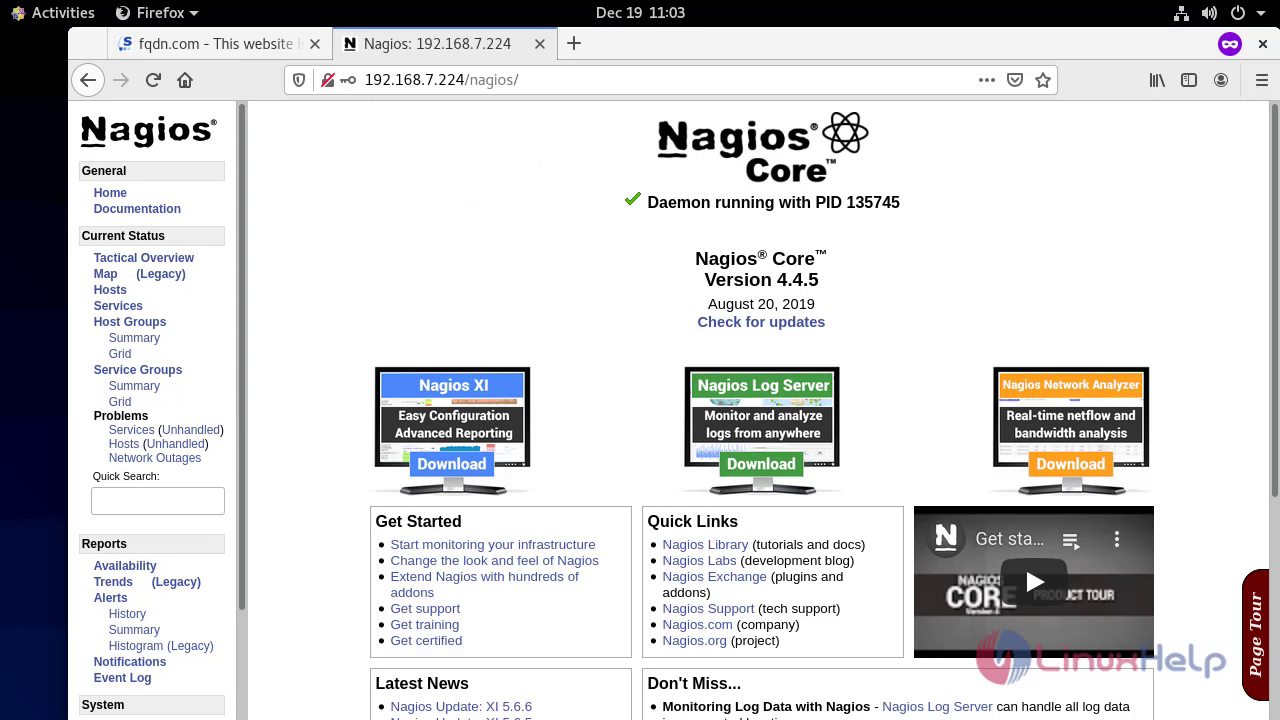1280x720 pixels.
Task: Download Nagios Network Analyzer from banner
Action: pyautogui.click(x=1070, y=464)
